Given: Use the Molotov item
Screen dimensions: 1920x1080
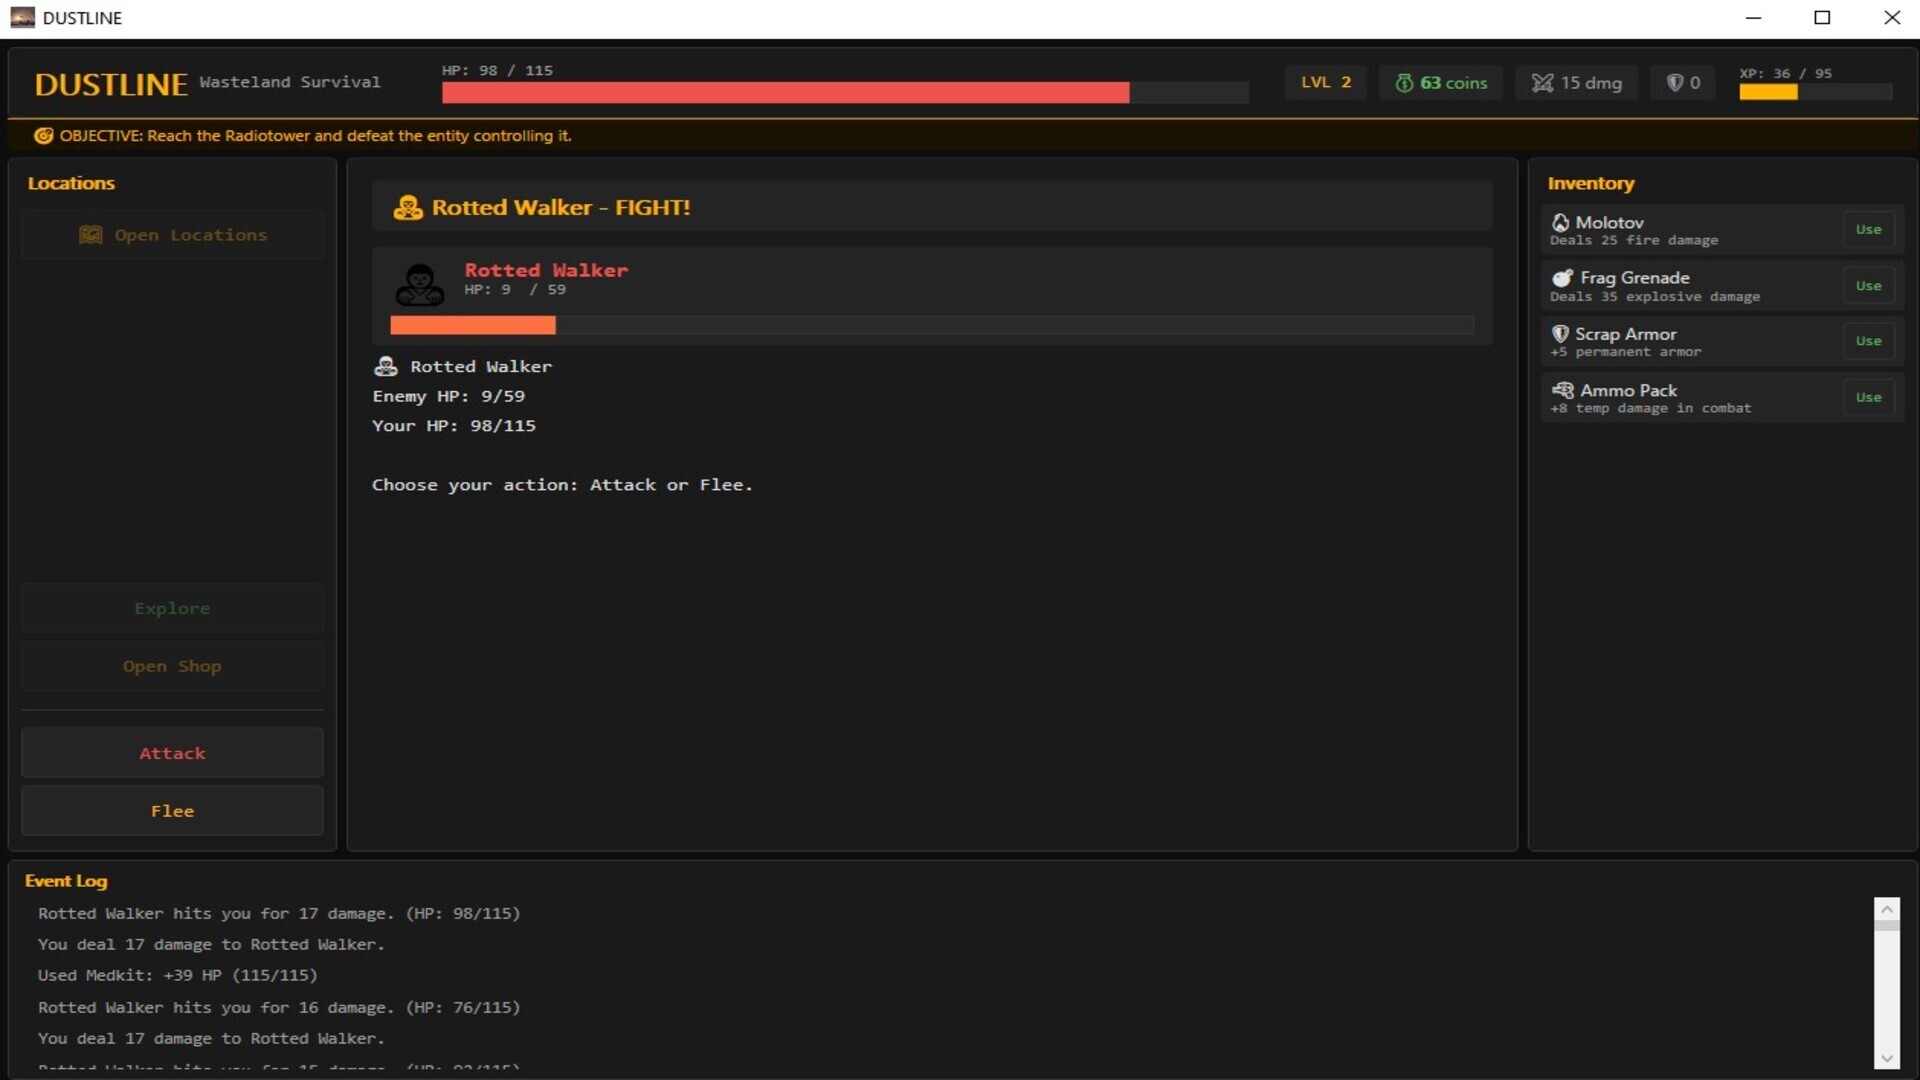Looking at the screenshot, I should pyautogui.click(x=1867, y=230).
